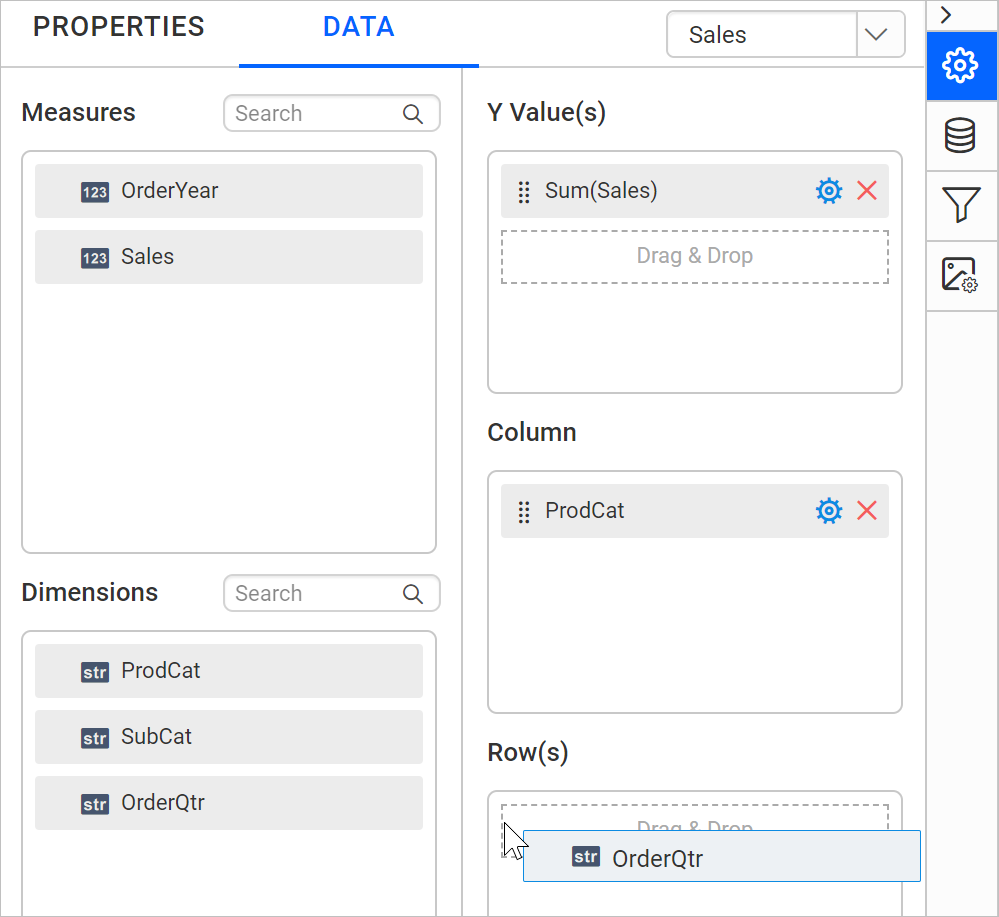This screenshot has width=999, height=917.
Task: Select the SubCat dimension
Action: tap(228, 737)
